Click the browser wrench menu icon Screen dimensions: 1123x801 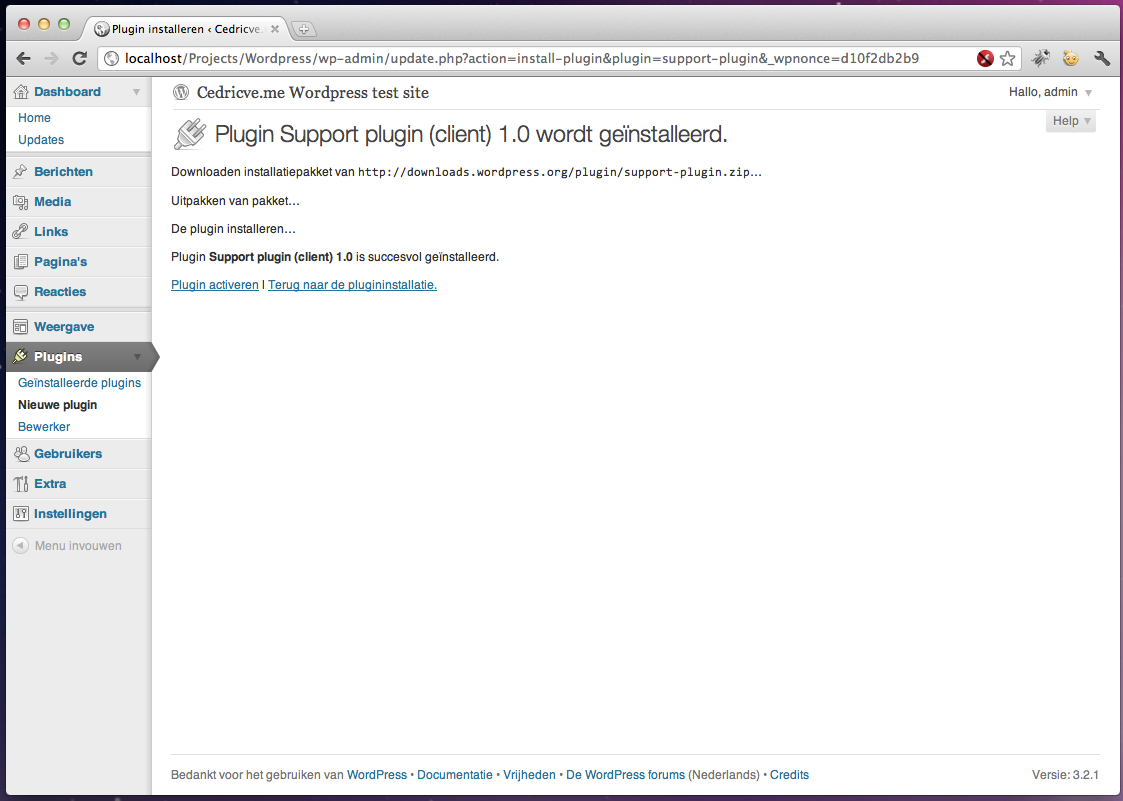(x=1102, y=59)
